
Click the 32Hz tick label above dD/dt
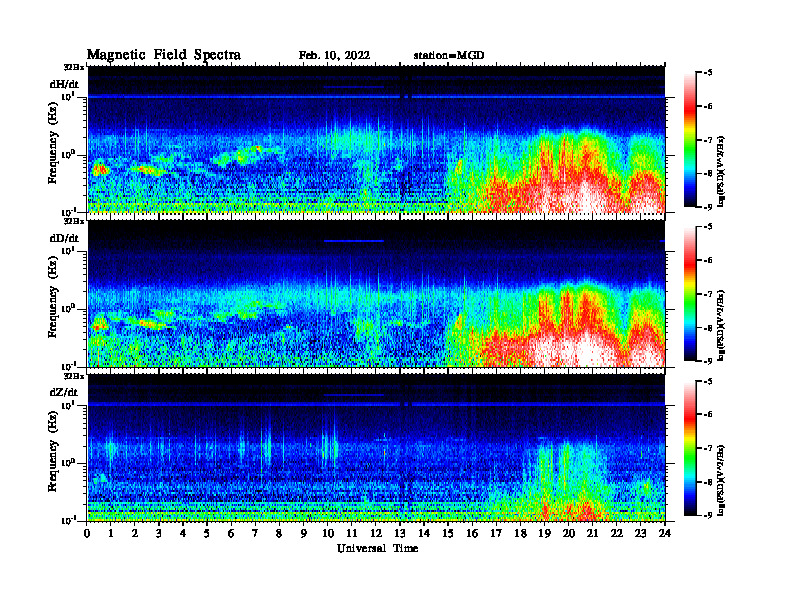[x=74, y=221]
